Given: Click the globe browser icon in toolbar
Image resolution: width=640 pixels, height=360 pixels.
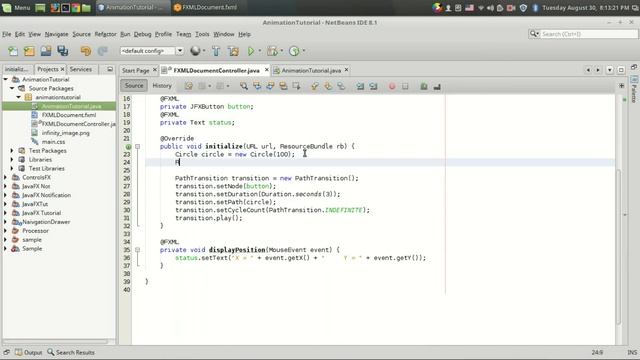Looking at the screenshot, I should [195, 51].
